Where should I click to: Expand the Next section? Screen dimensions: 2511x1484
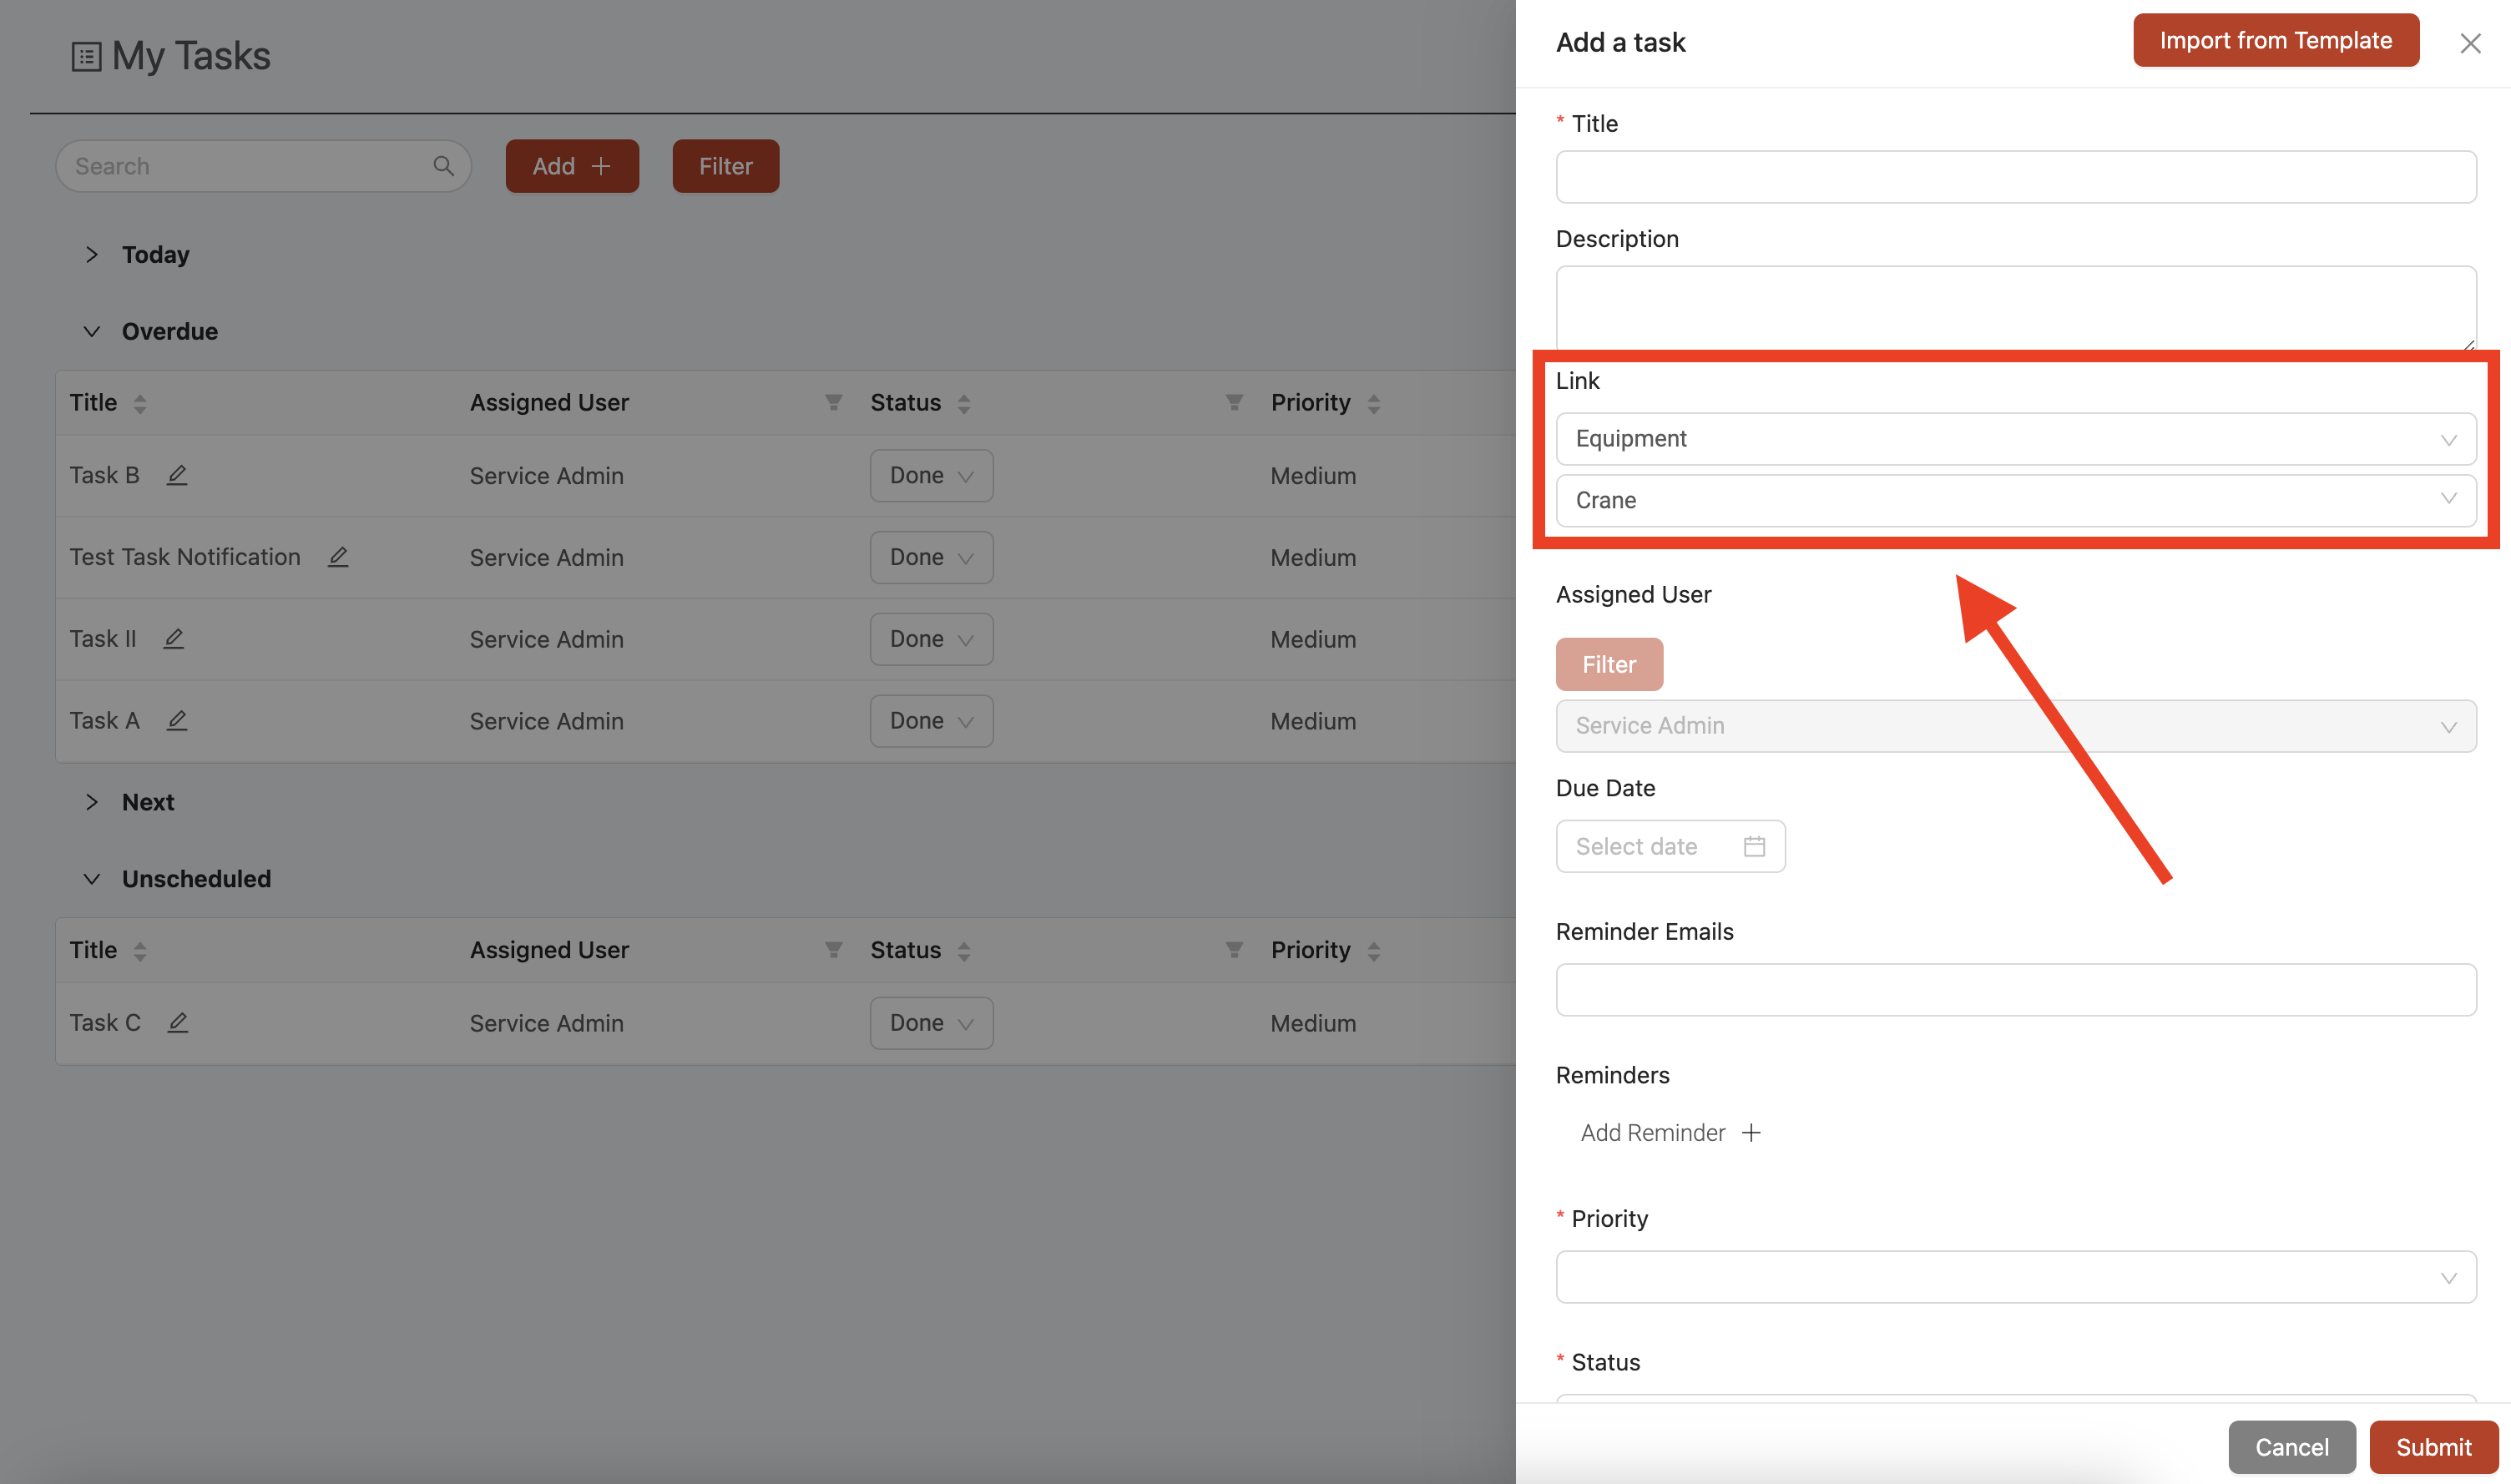pos(91,802)
